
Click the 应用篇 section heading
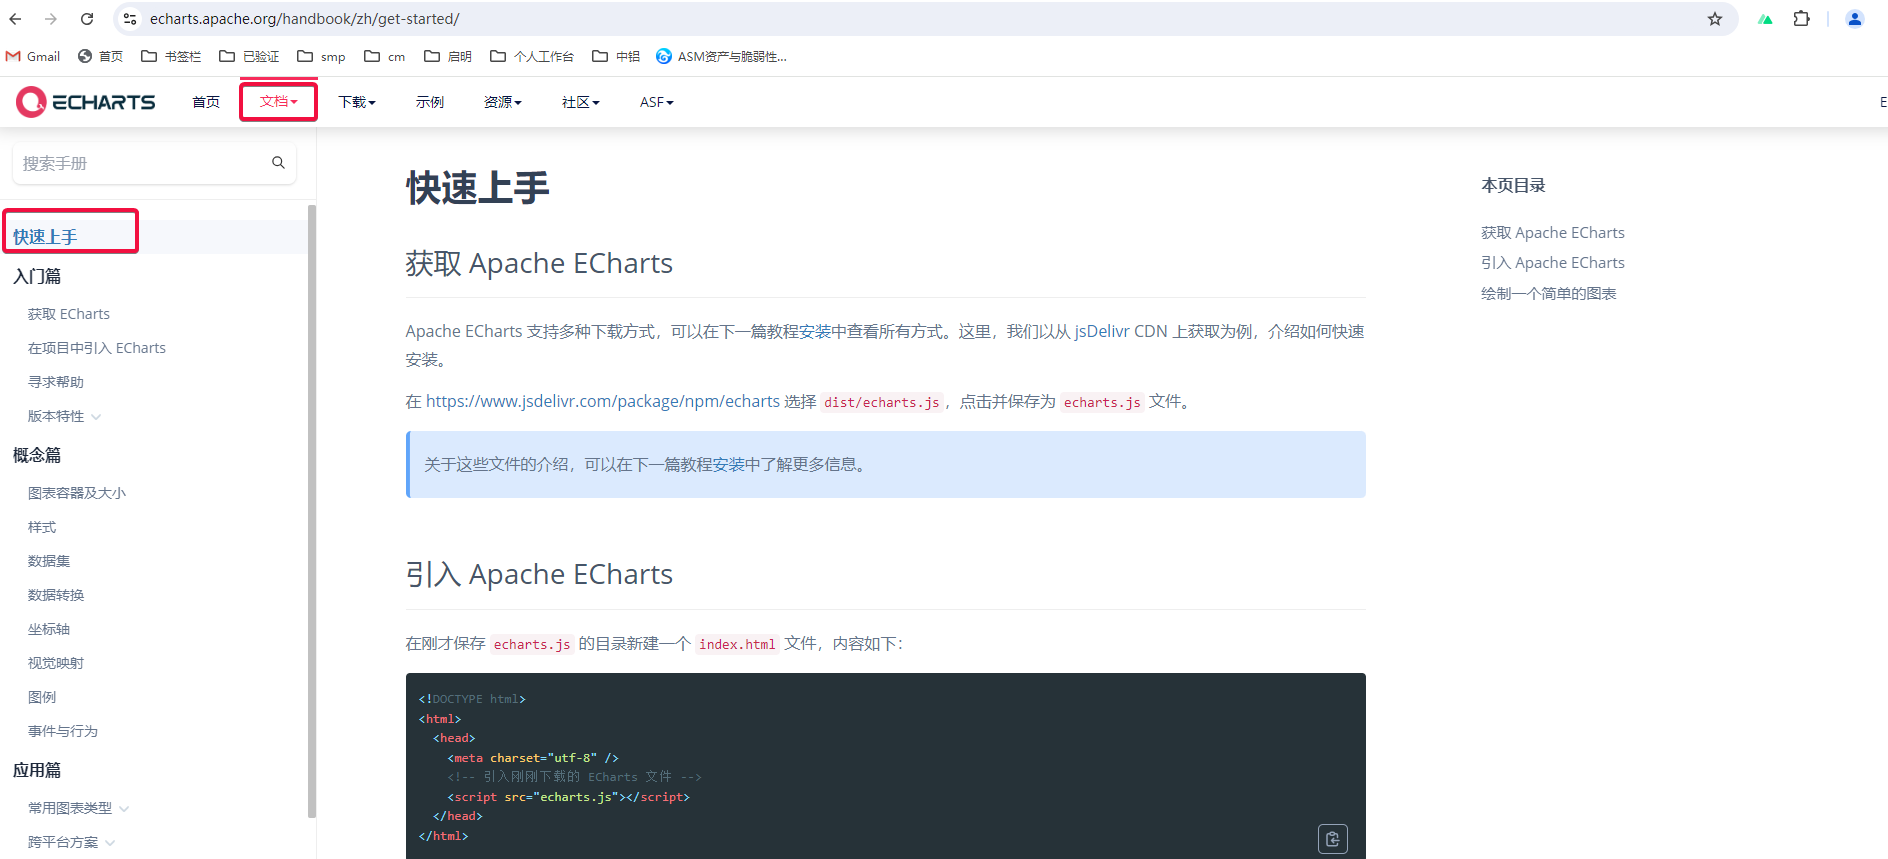pos(37,770)
